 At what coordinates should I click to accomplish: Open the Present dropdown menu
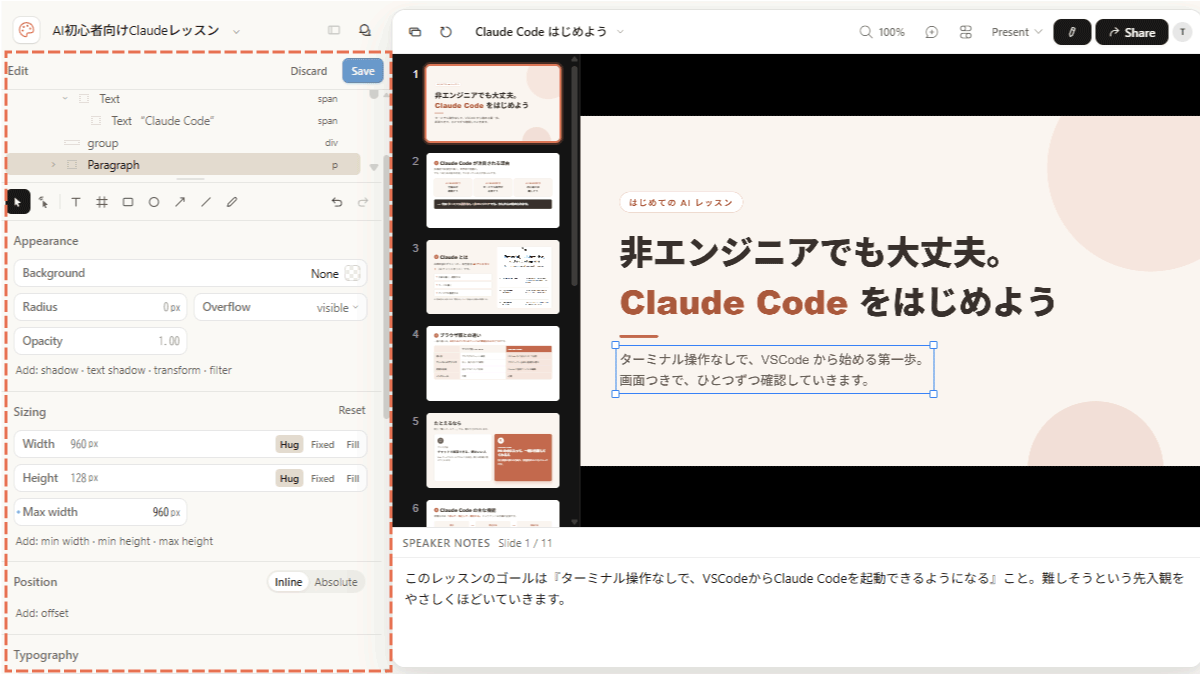tap(1017, 32)
